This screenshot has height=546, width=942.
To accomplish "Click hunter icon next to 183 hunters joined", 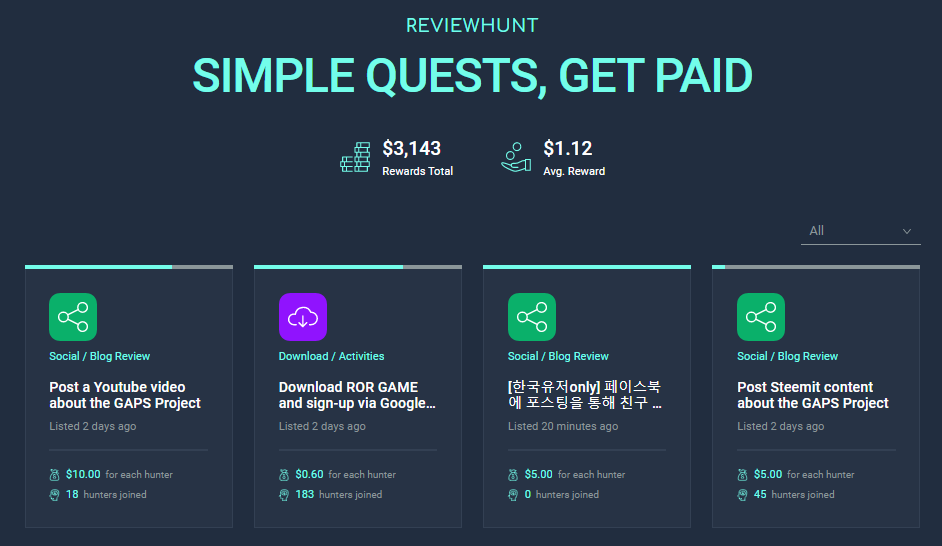I will click(x=284, y=495).
